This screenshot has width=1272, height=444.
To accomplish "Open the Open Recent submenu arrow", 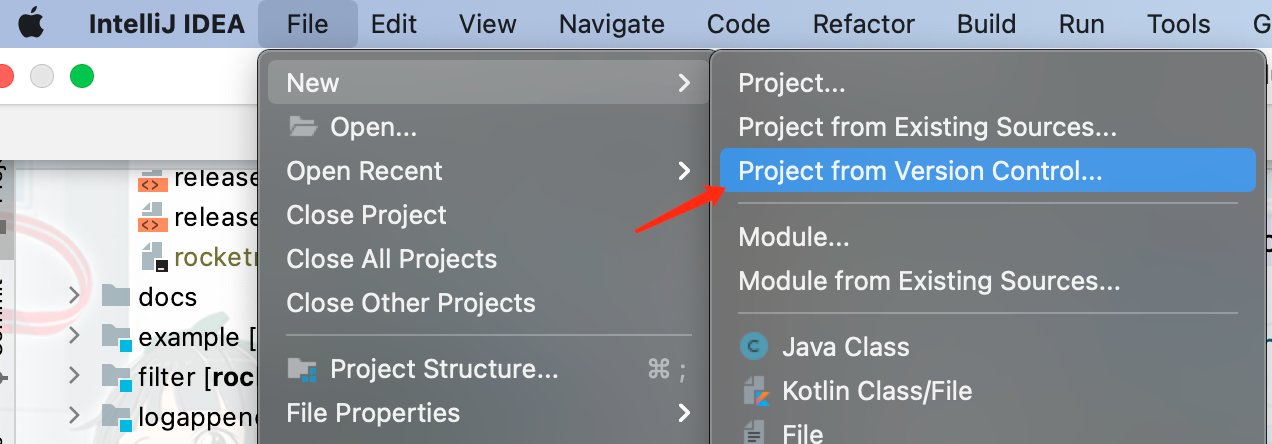I will pos(684,171).
